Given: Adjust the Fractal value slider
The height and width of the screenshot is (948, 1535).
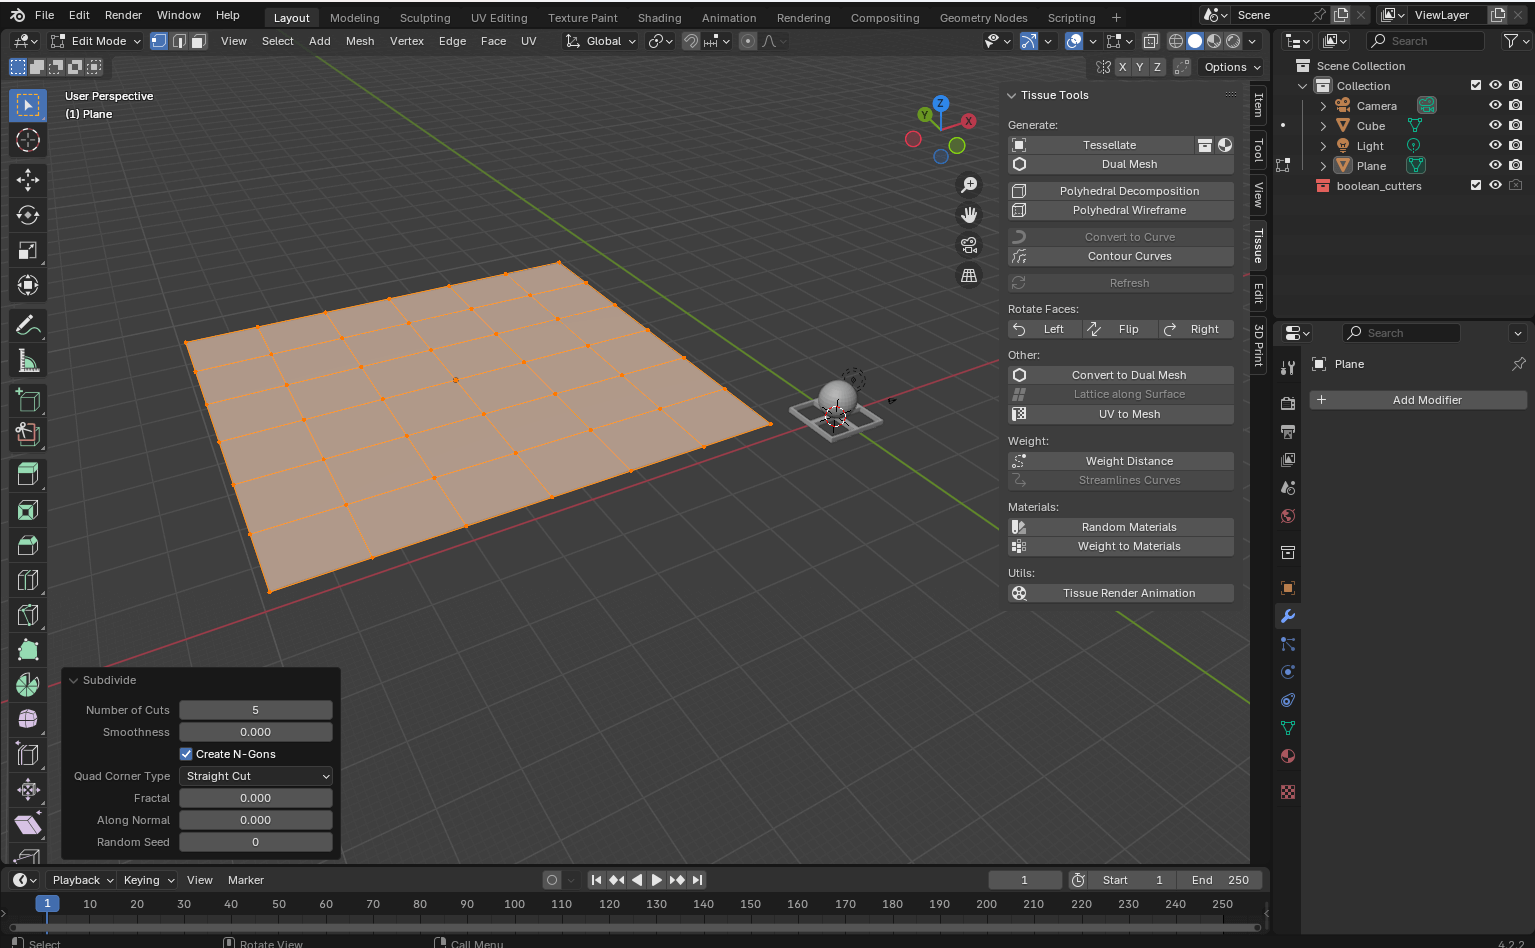Looking at the screenshot, I should [256, 798].
